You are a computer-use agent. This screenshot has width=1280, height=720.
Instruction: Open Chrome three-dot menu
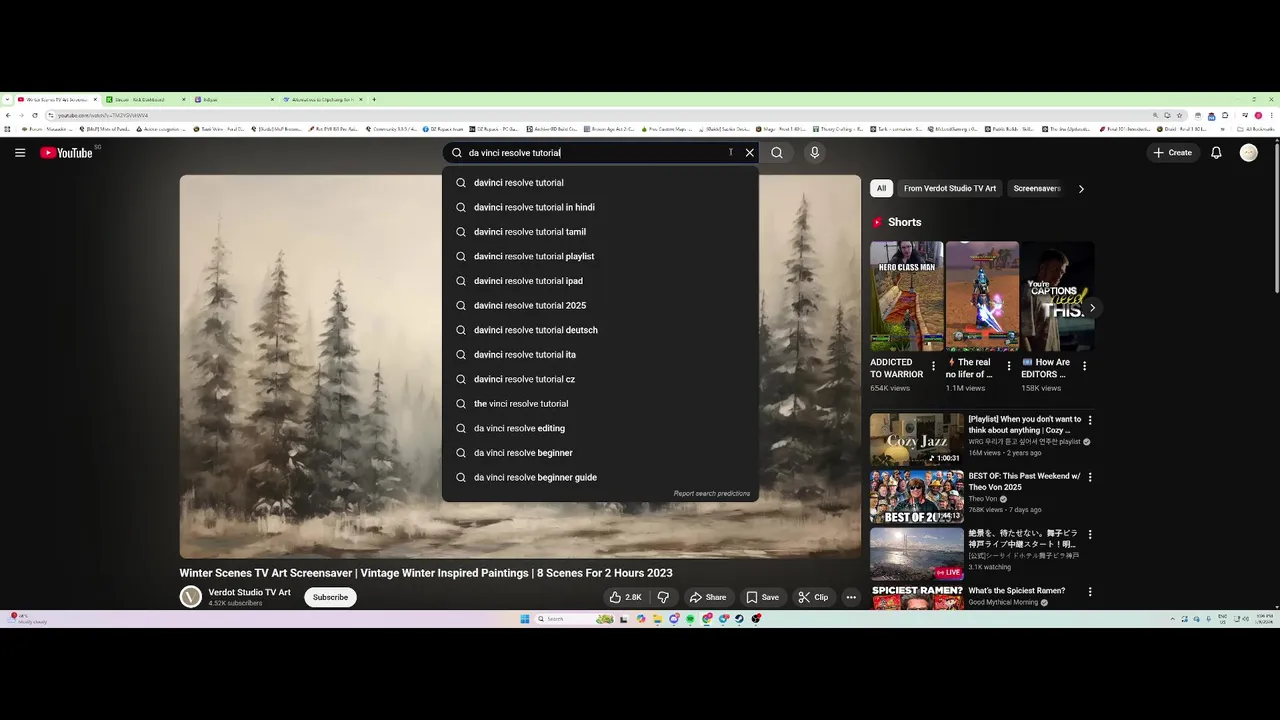click(1272, 115)
